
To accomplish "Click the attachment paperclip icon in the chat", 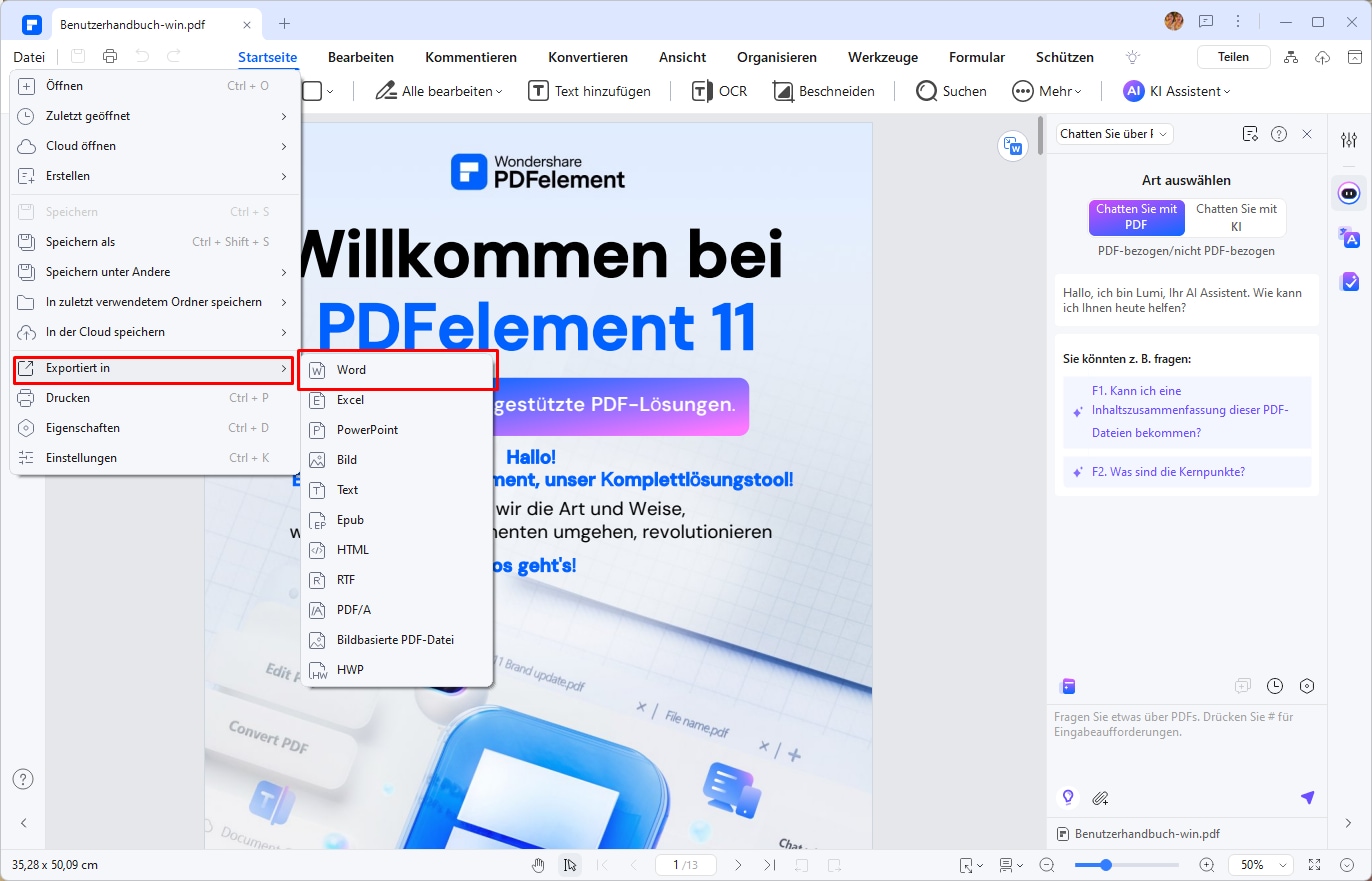I will pos(1100,798).
